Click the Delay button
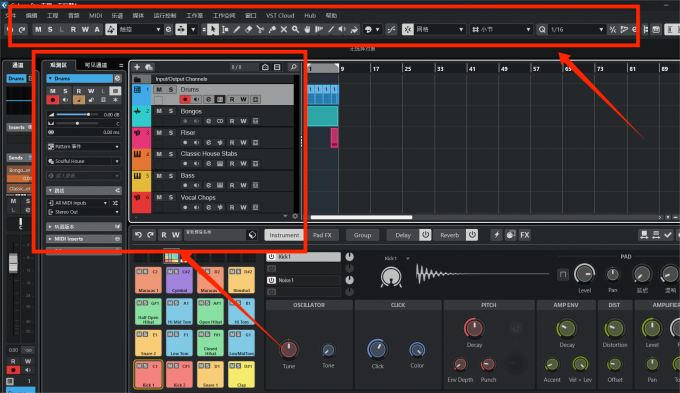Screen dimensions: 680x393 coord(403,235)
